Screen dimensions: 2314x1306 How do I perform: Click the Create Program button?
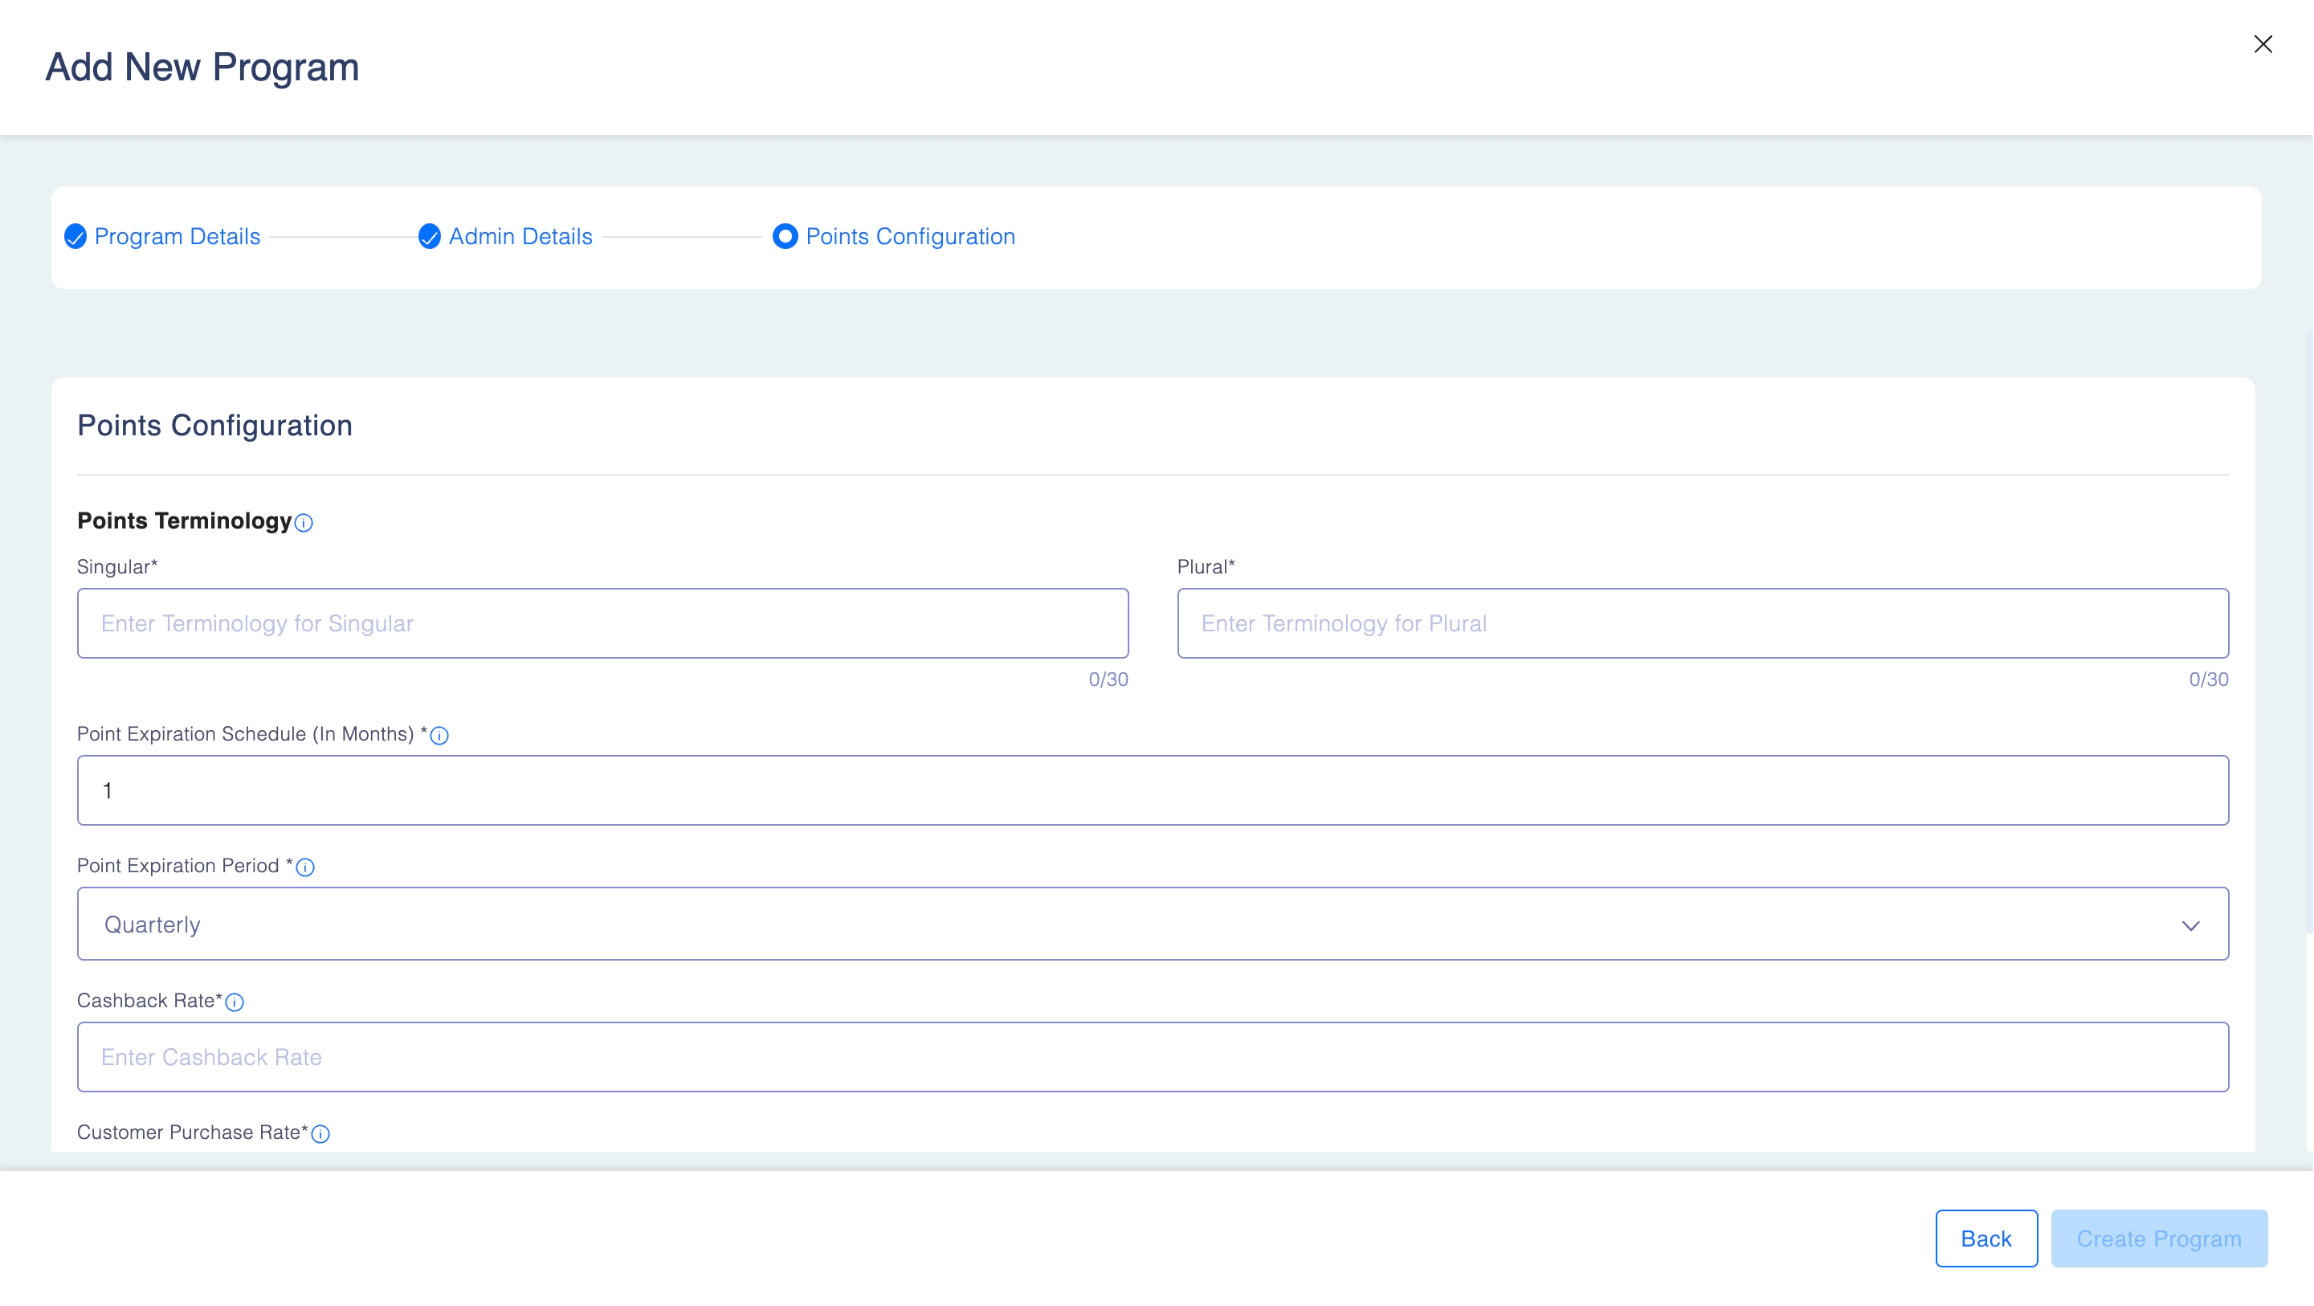point(2158,1239)
